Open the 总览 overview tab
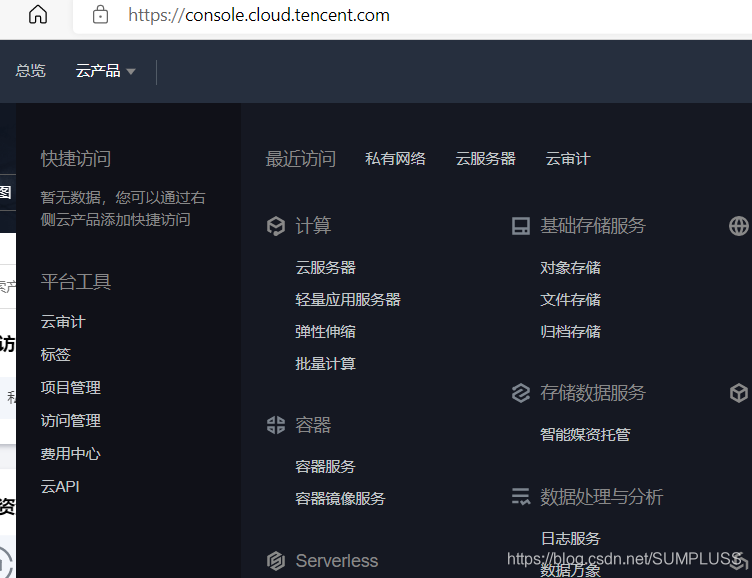 point(30,71)
